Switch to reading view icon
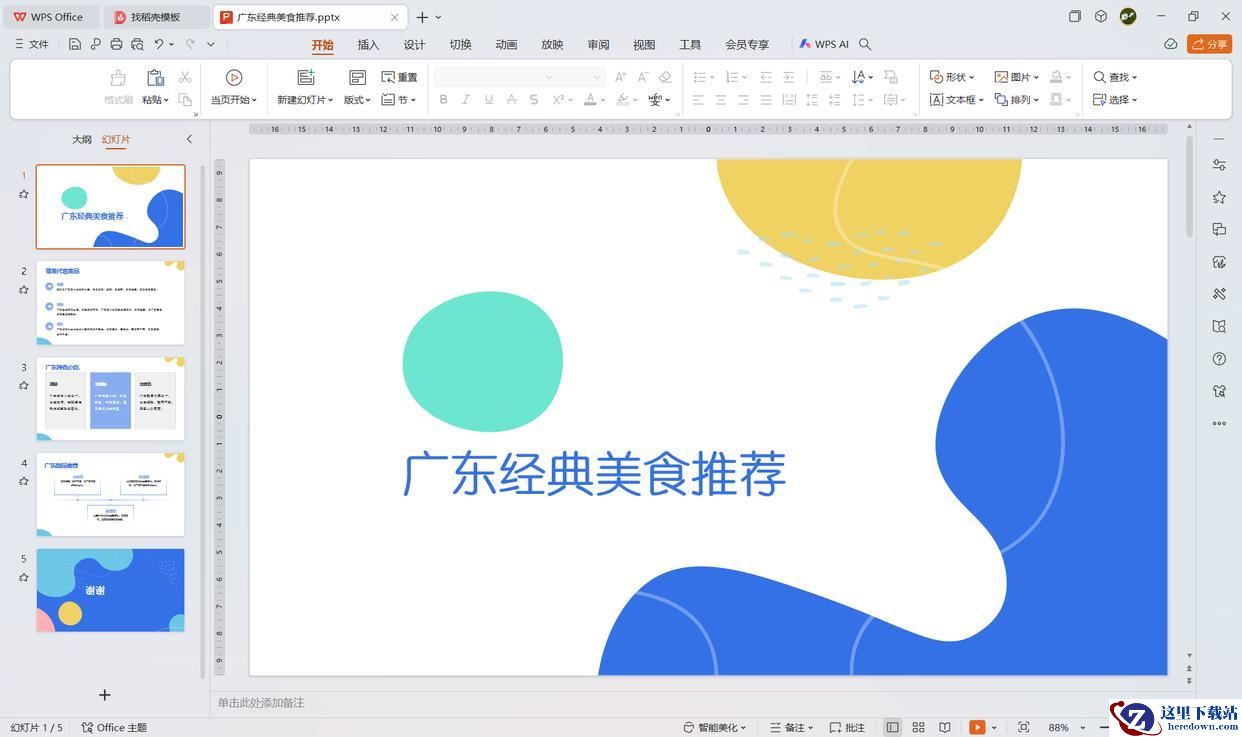Image resolution: width=1242 pixels, height=737 pixels. click(x=944, y=727)
